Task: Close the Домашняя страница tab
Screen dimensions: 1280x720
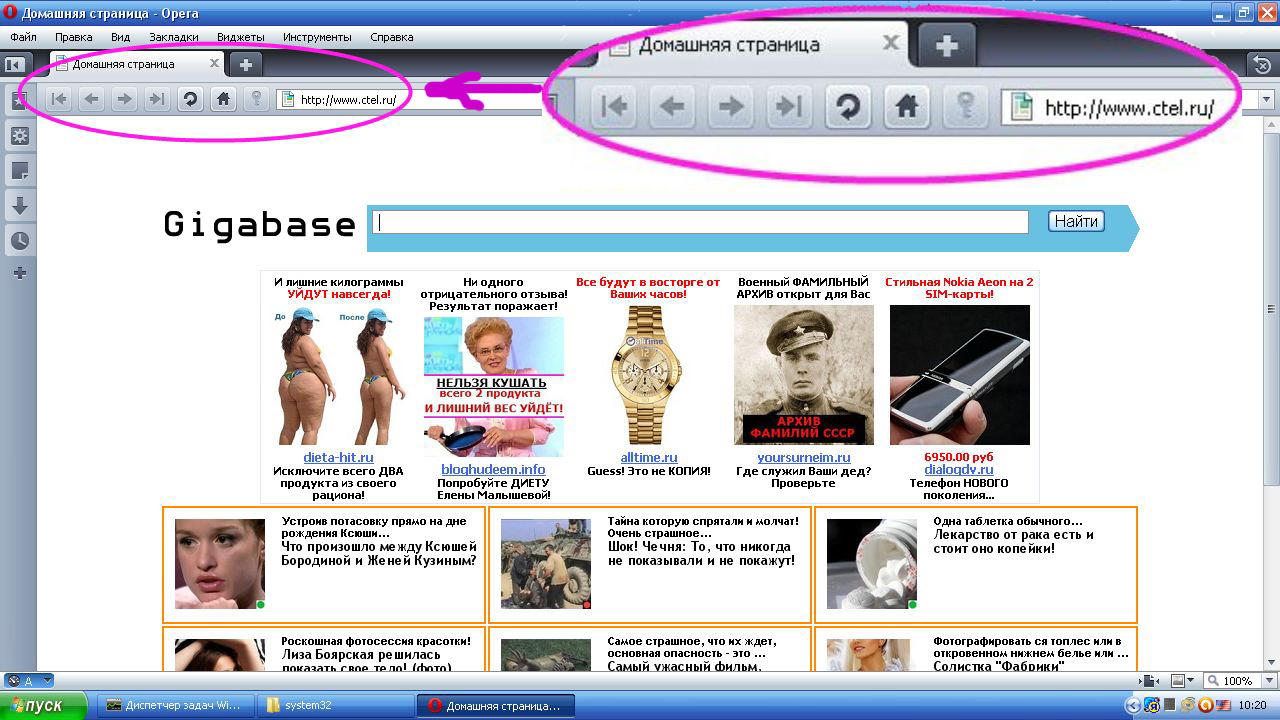Action: point(214,63)
